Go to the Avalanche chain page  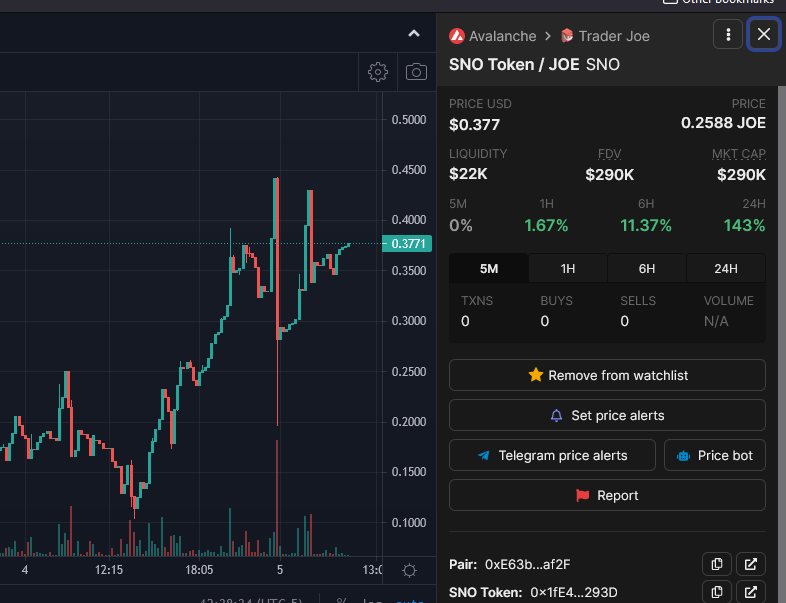coord(492,36)
